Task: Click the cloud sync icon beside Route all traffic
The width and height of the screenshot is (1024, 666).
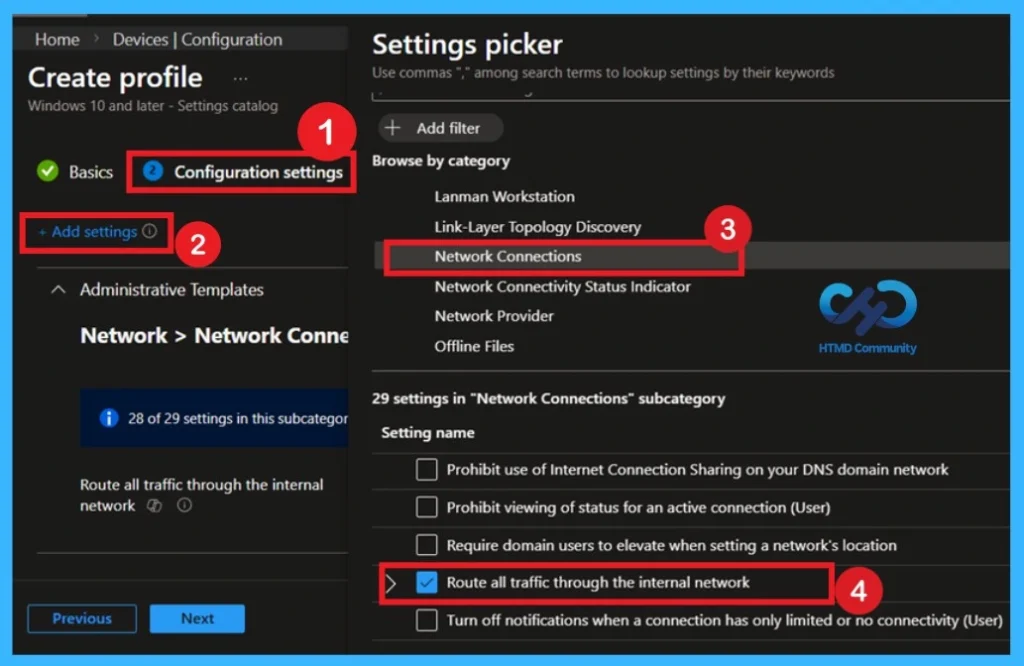Action: (154, 506)
